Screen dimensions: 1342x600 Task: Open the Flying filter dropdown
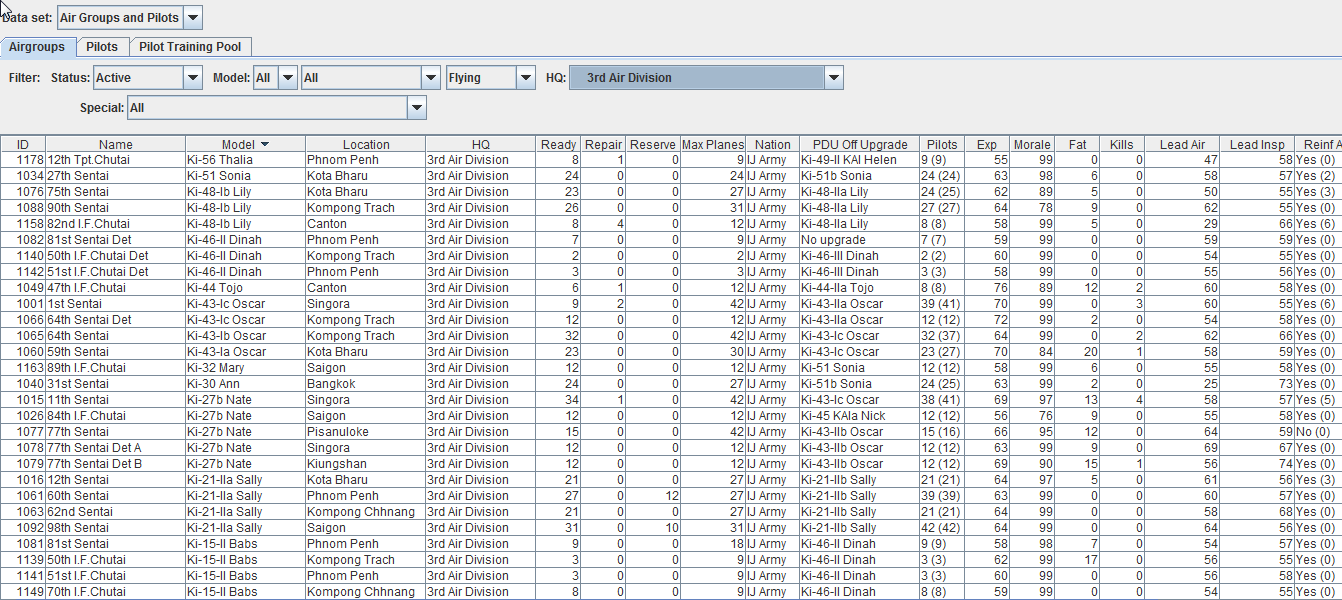coord(523,77)
